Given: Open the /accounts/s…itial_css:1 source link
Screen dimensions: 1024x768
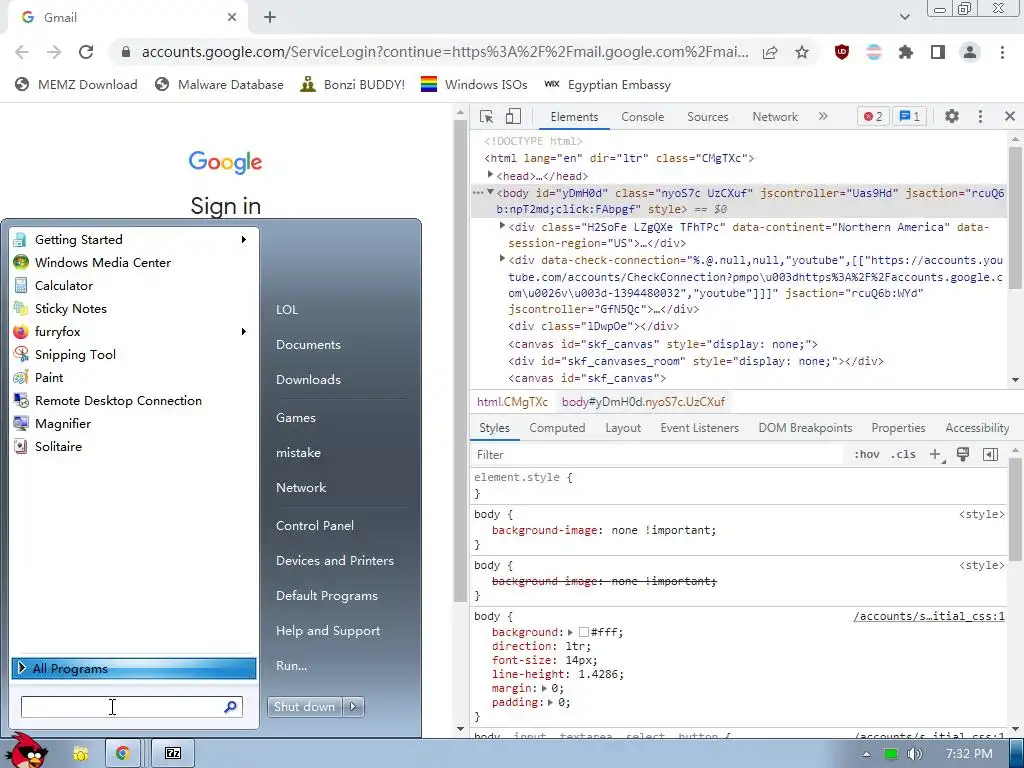Looking at the screenshot, I should pyautogui.click(x=929, y=616).
